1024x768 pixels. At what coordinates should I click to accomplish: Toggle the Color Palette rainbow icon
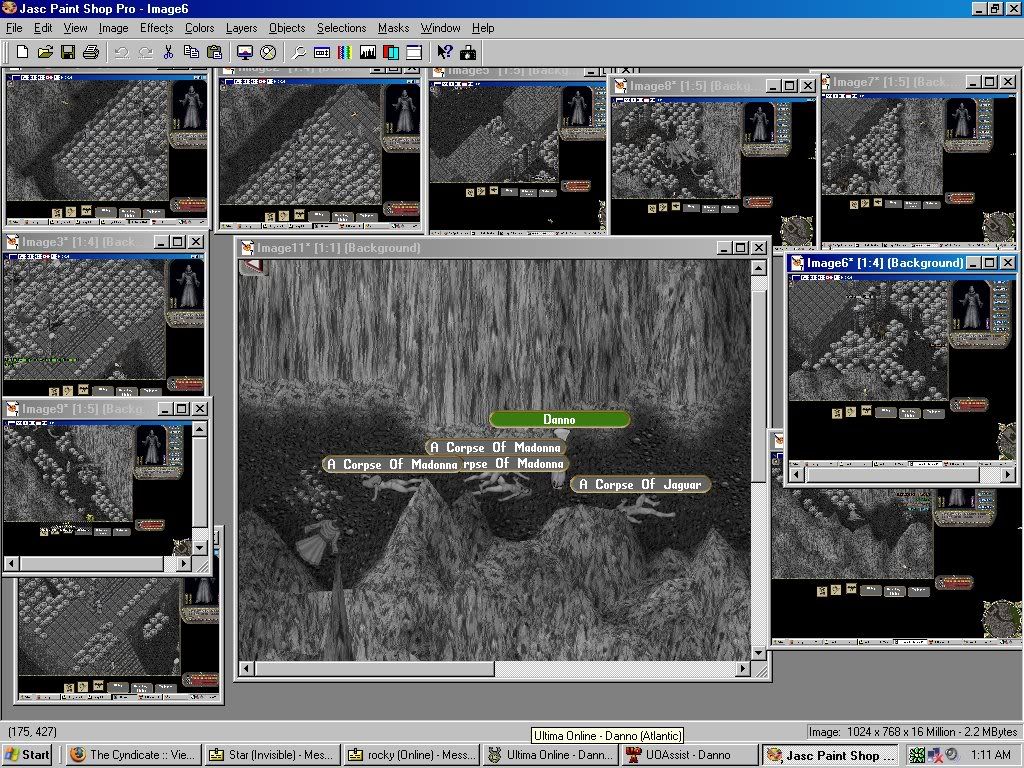(x=345, y=52)
